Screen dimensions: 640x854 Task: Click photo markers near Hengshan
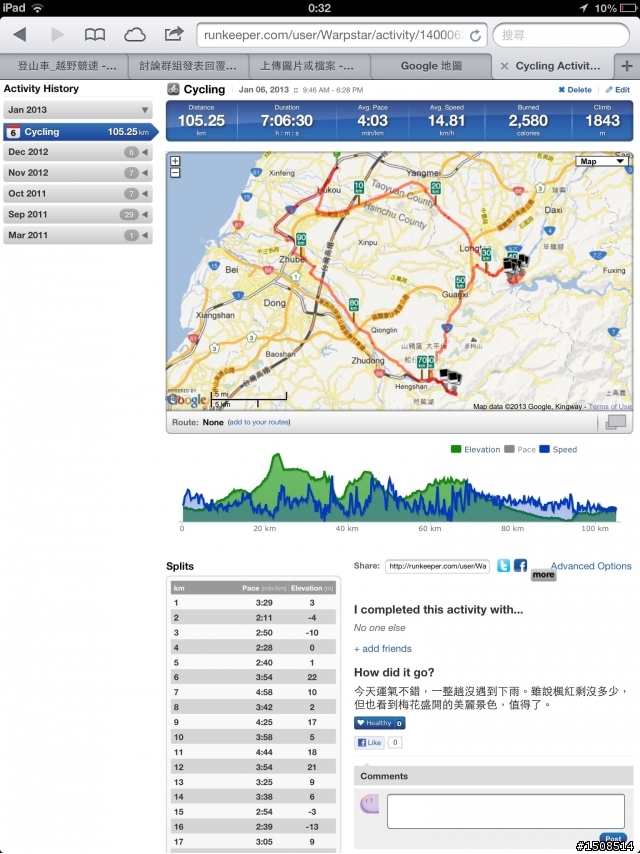450,376
